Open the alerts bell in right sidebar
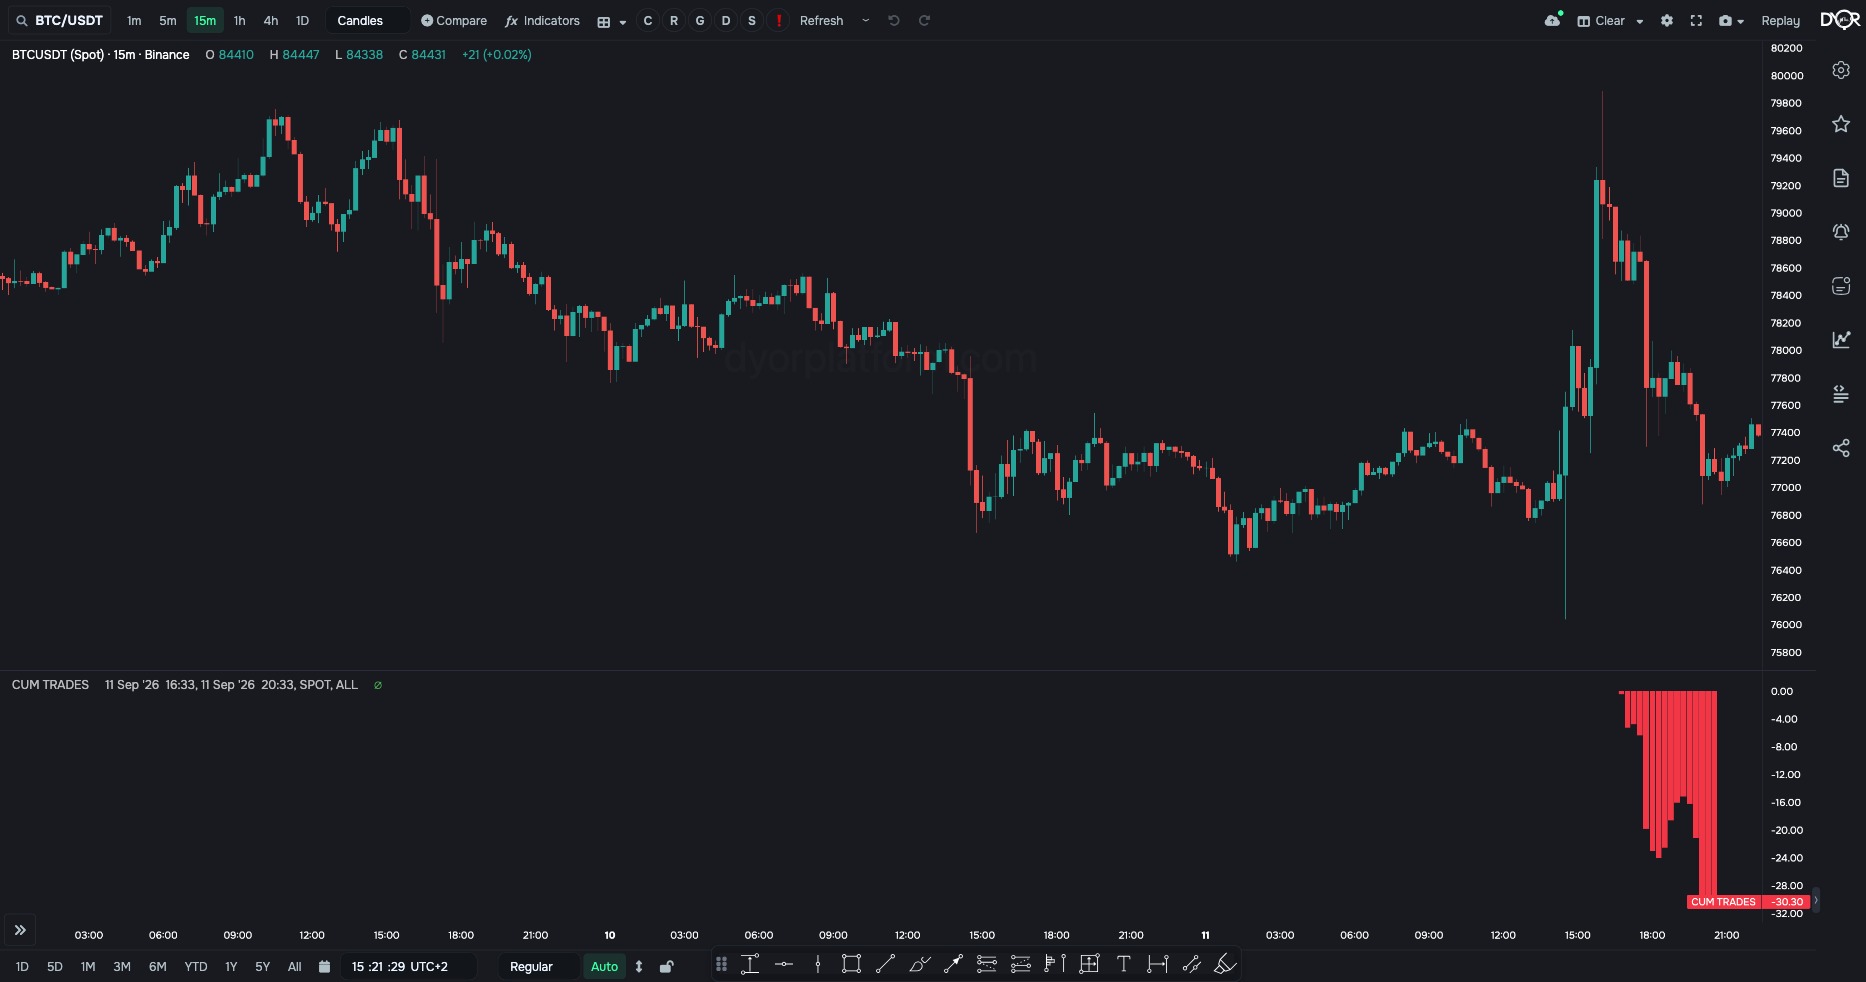This screenshot has width=1866, height=982. point(1841,232)
